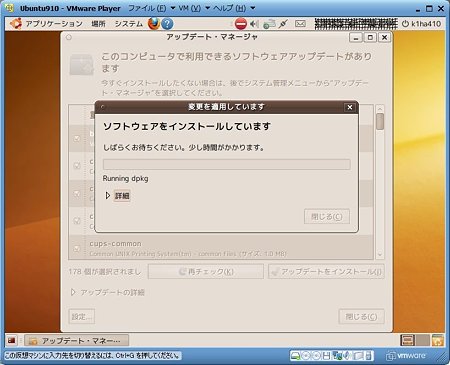
Task: Click the VMware hard disk status icon
Action: 295,356
